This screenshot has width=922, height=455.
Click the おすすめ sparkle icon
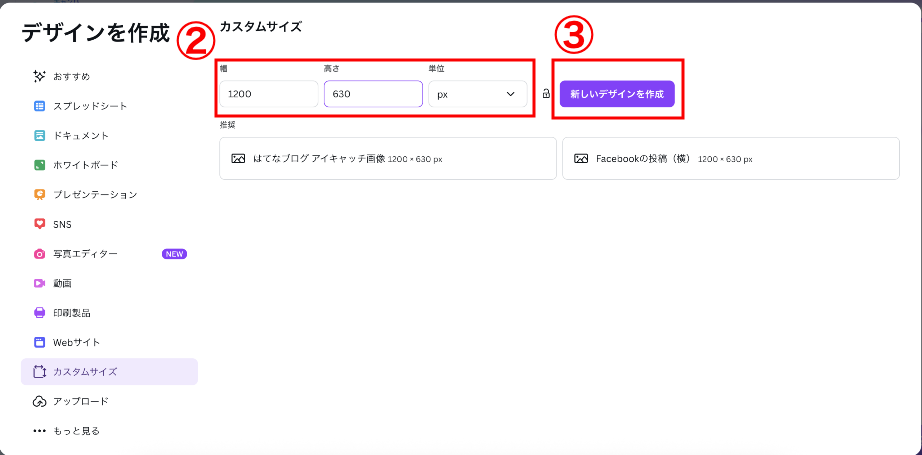click(40, 76)
